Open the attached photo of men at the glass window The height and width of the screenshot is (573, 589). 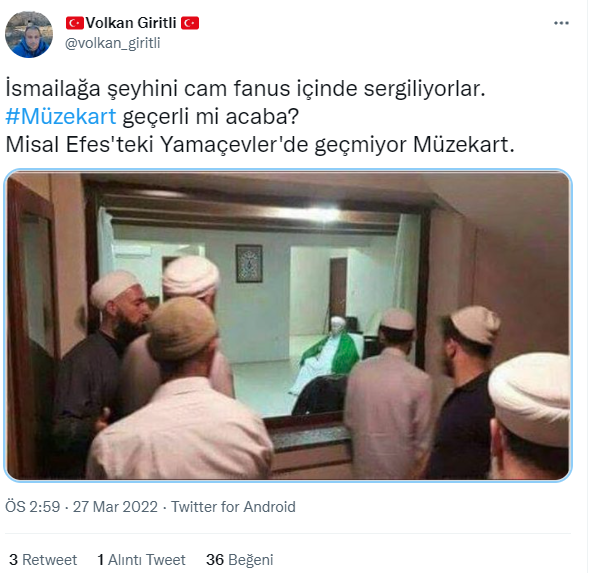(x=288, y=325)
